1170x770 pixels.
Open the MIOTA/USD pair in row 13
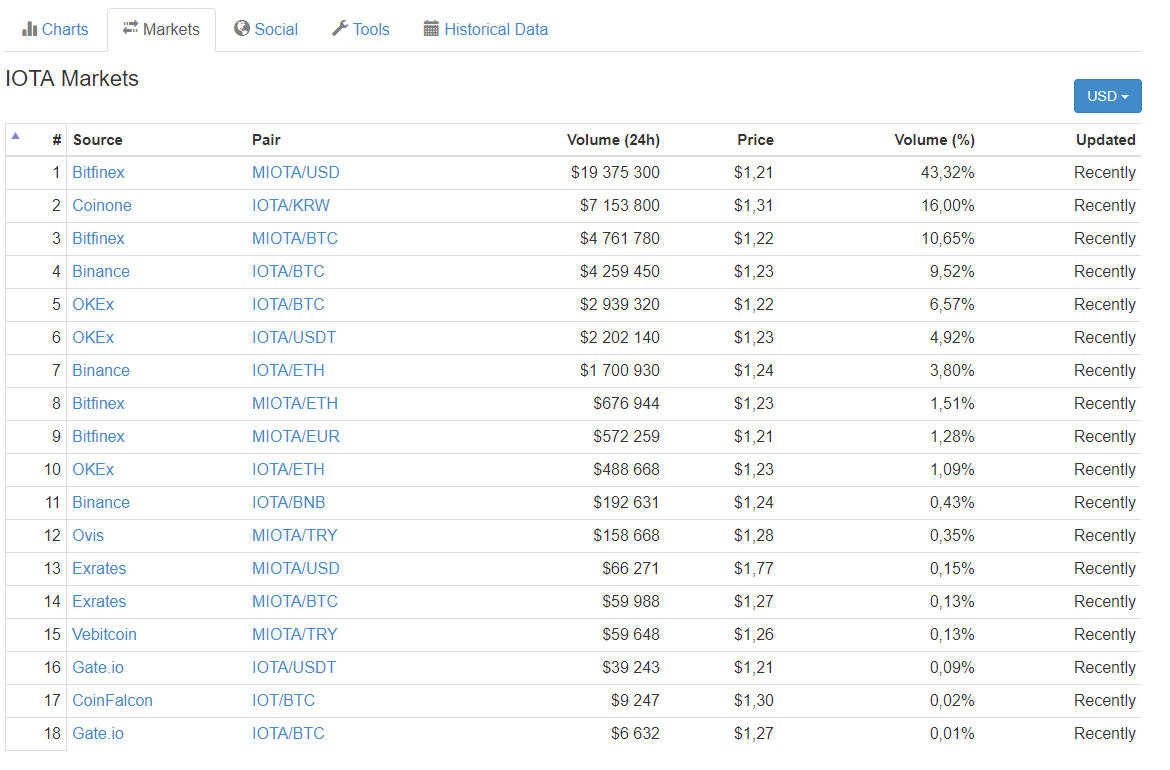tap(295, 569)
